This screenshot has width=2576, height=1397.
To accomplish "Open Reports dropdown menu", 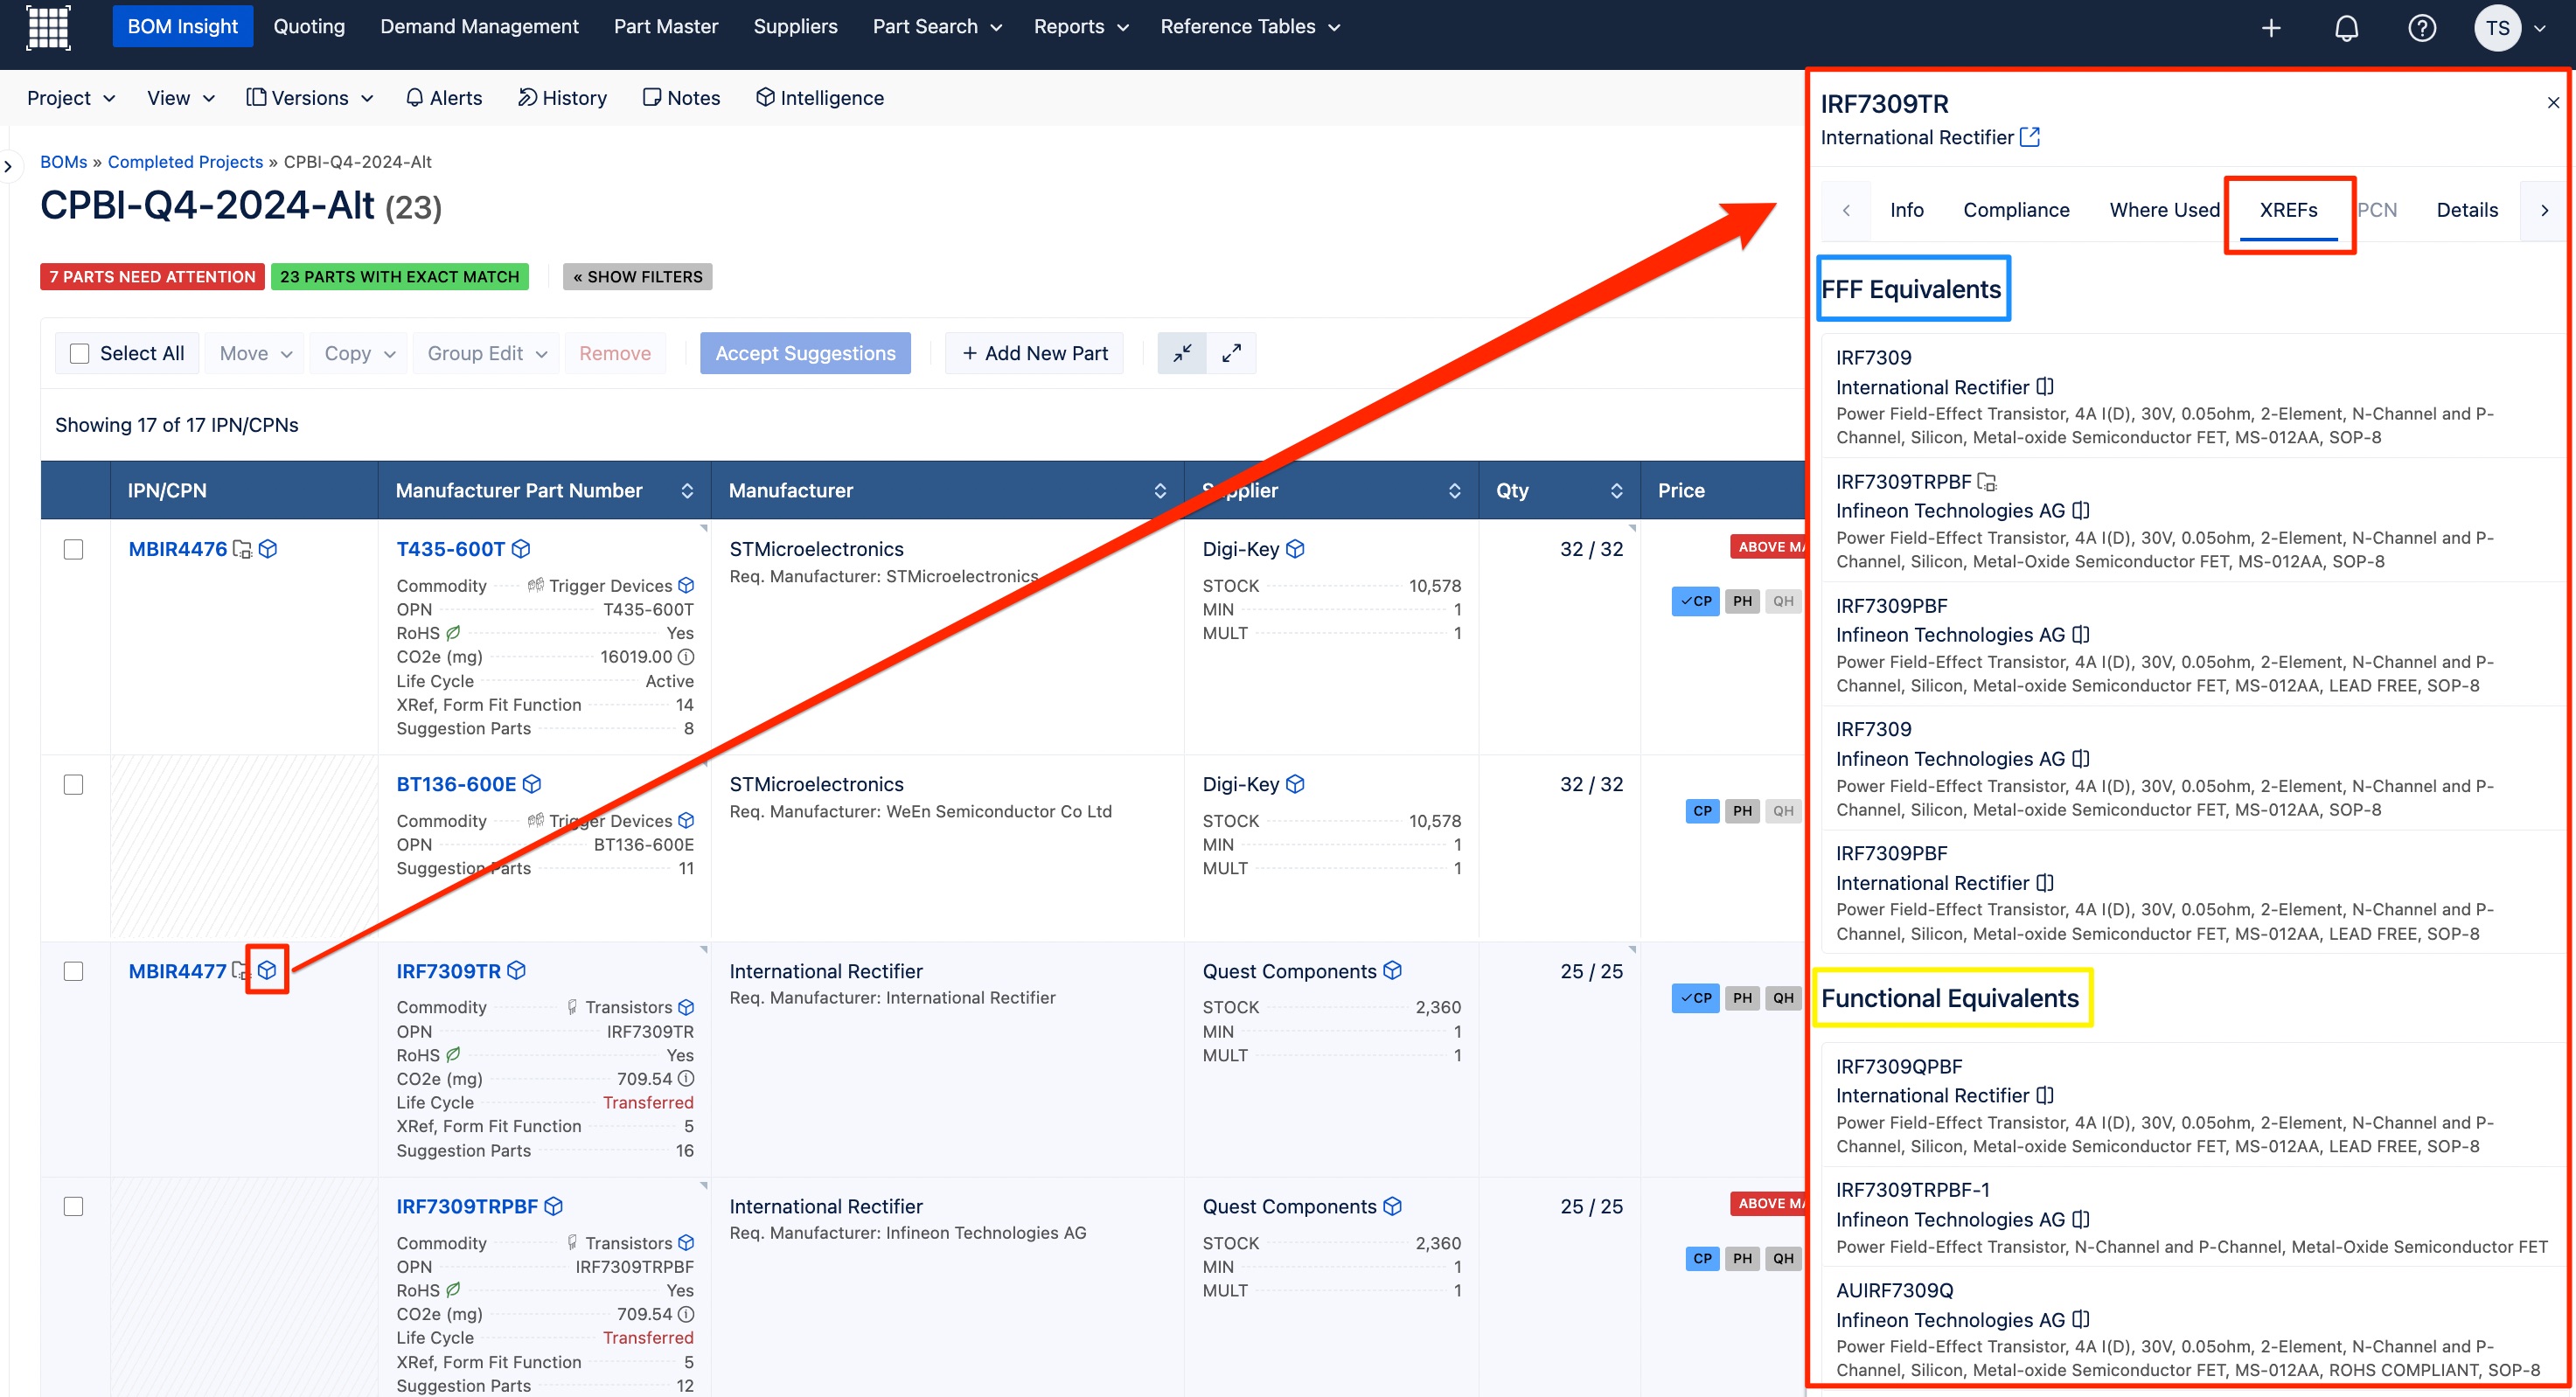I will click(x=1081, y=27).
